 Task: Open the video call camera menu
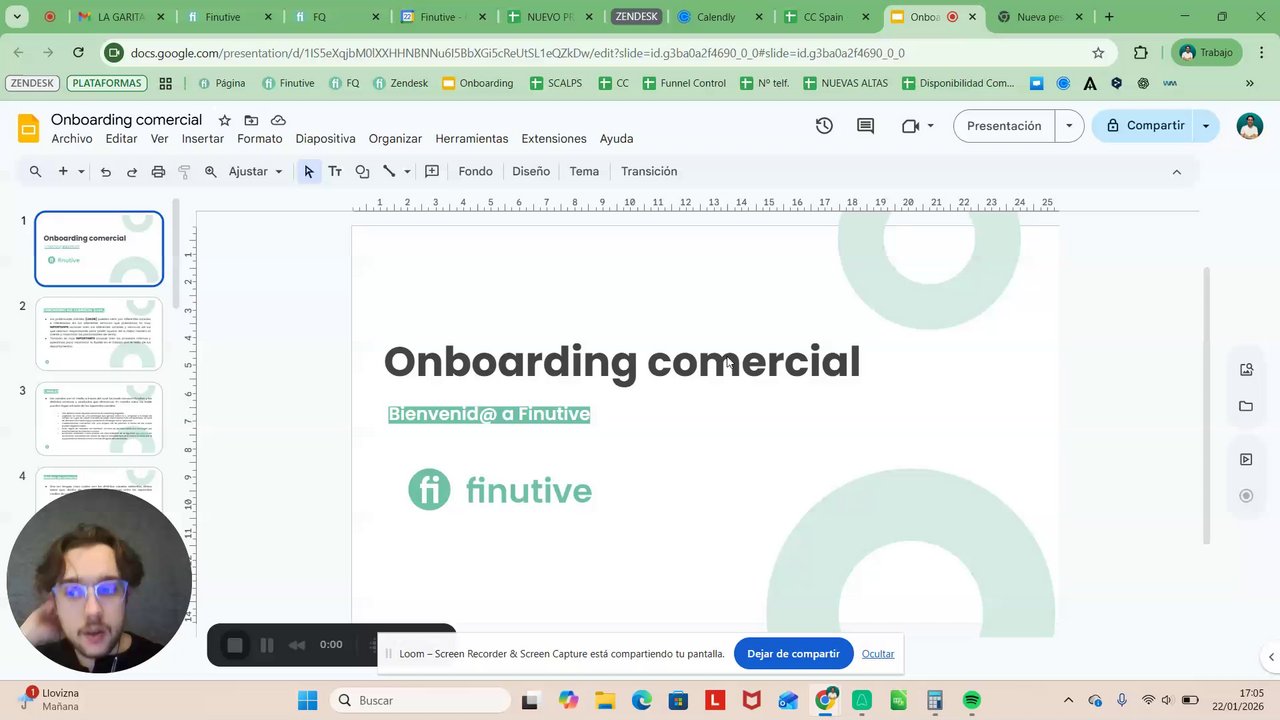click(917, 126)
